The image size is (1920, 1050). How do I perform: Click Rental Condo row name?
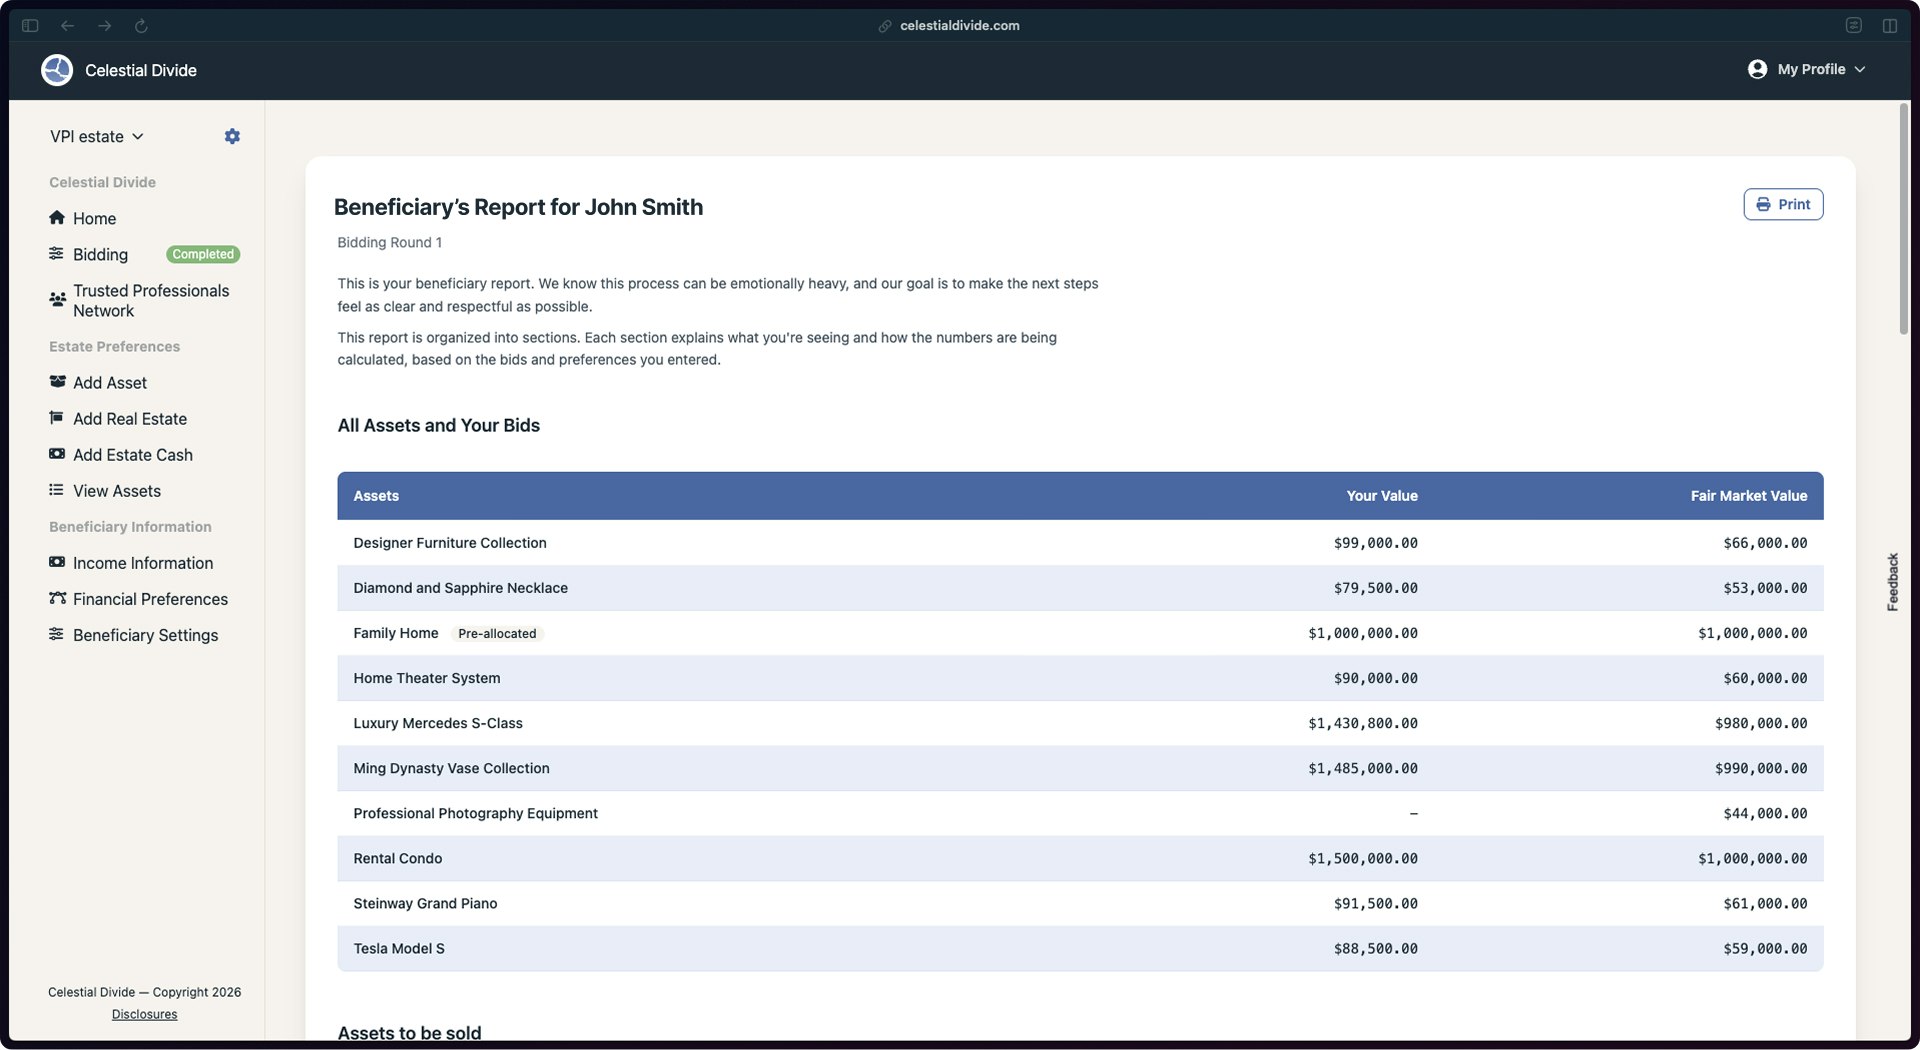pos(397,857)
